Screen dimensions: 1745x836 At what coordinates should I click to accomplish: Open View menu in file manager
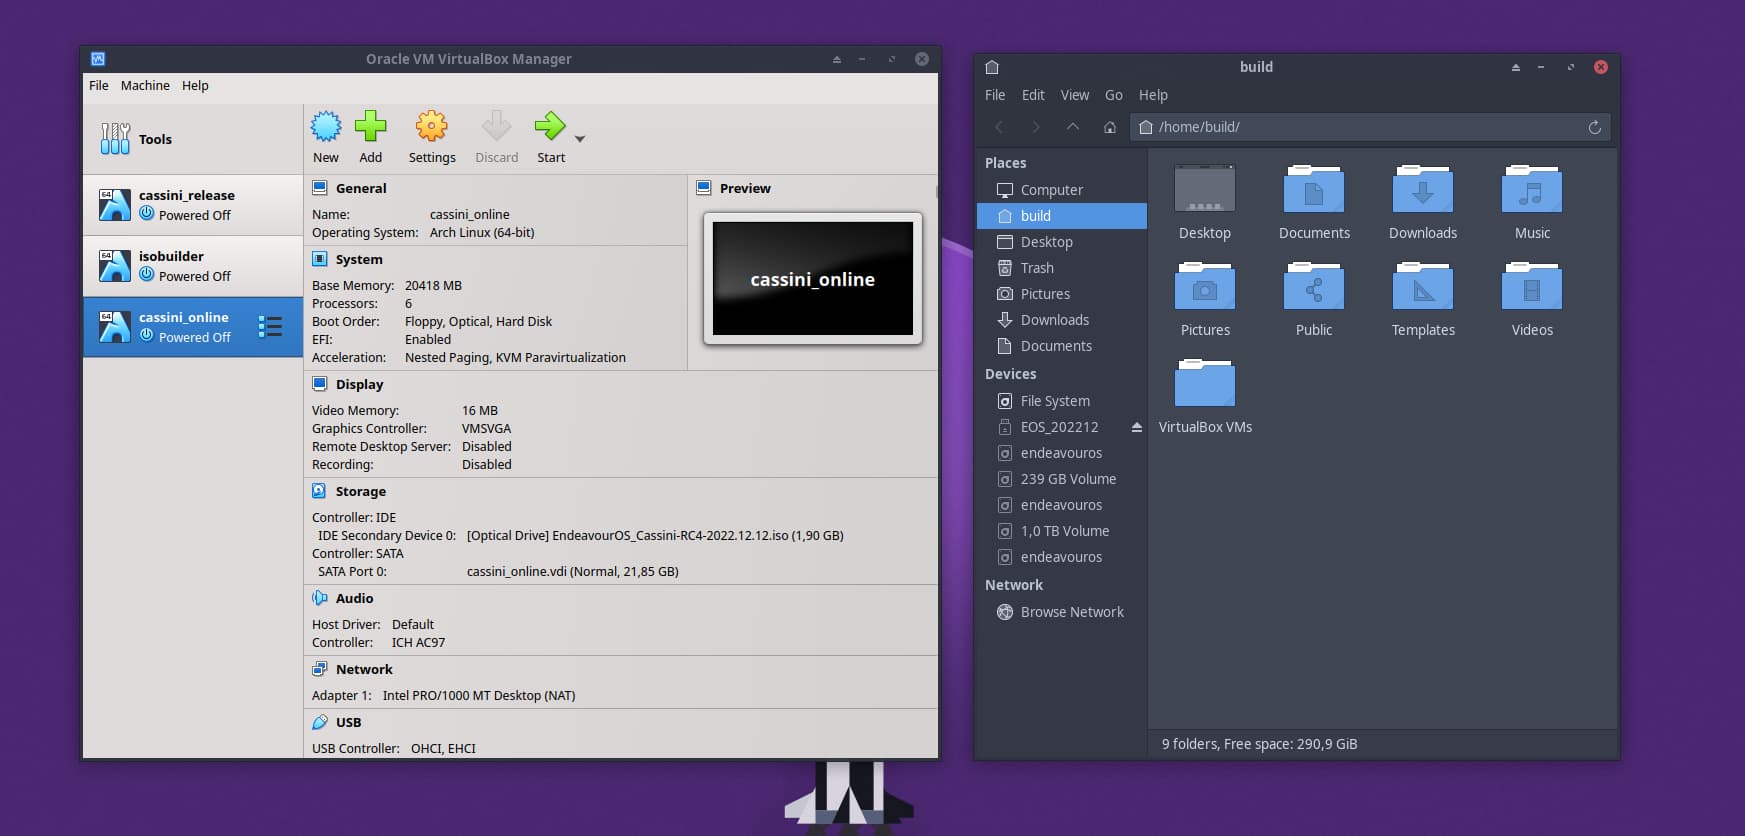pos(1075,95)
